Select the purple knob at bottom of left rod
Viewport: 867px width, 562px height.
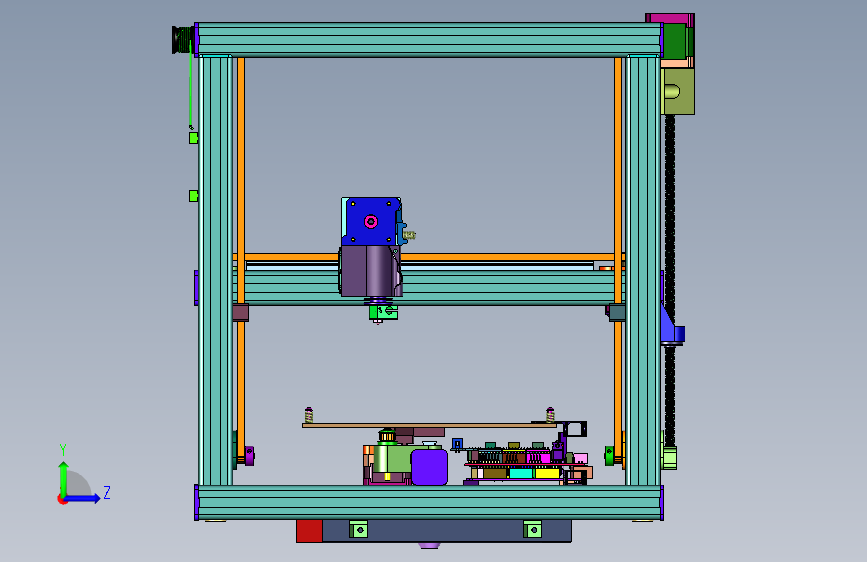click(249, 456)
